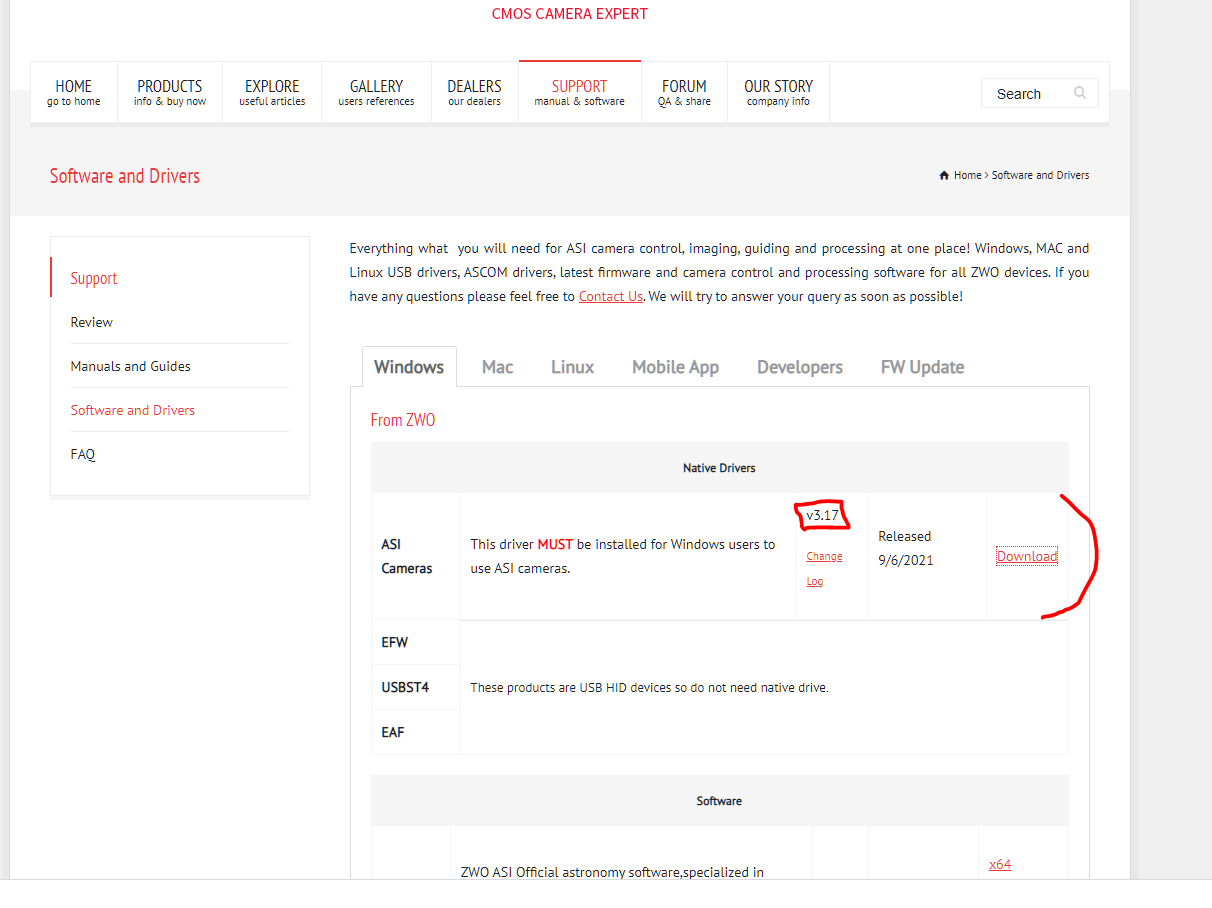This screenshot has width=1212, height=908.
Task: Open the OUR STORY company info menu
Action: pos(778,92)
